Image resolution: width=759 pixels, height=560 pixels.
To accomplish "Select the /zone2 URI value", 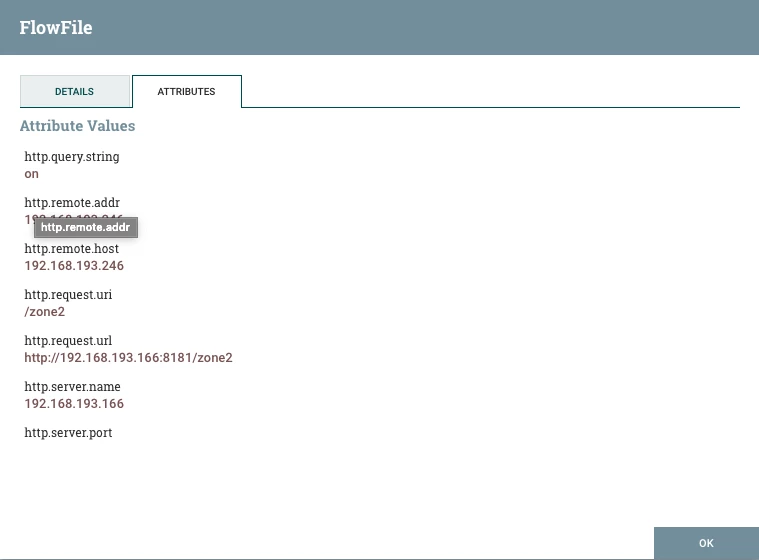I will [45, 312].
